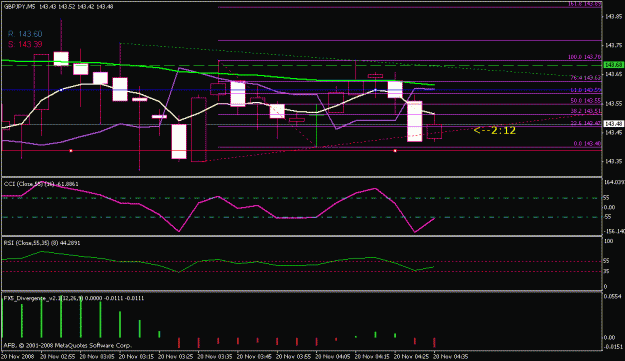The height and width of the screenshot is (361, 625).
Task: Click 100 on the RSI scale
Action: tap(609, 241)
